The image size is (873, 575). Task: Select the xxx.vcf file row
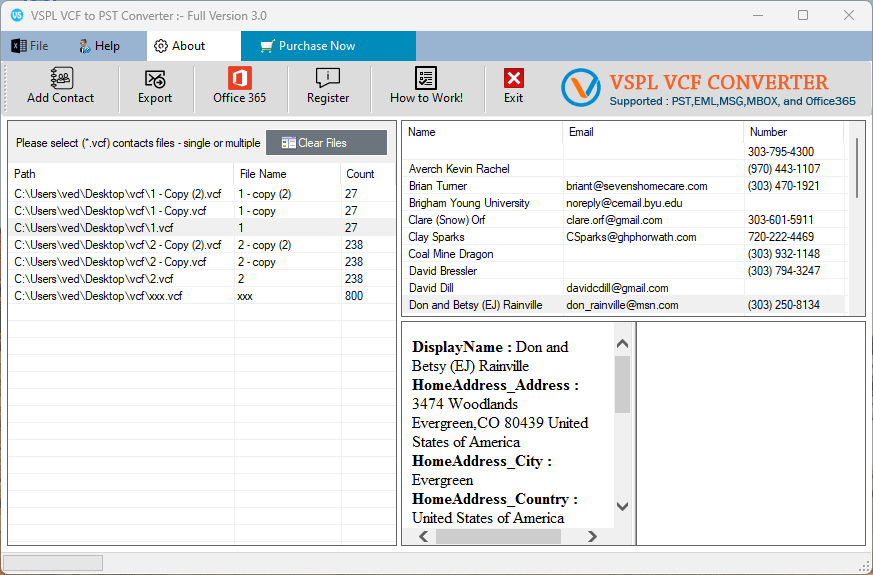[202, 296]
